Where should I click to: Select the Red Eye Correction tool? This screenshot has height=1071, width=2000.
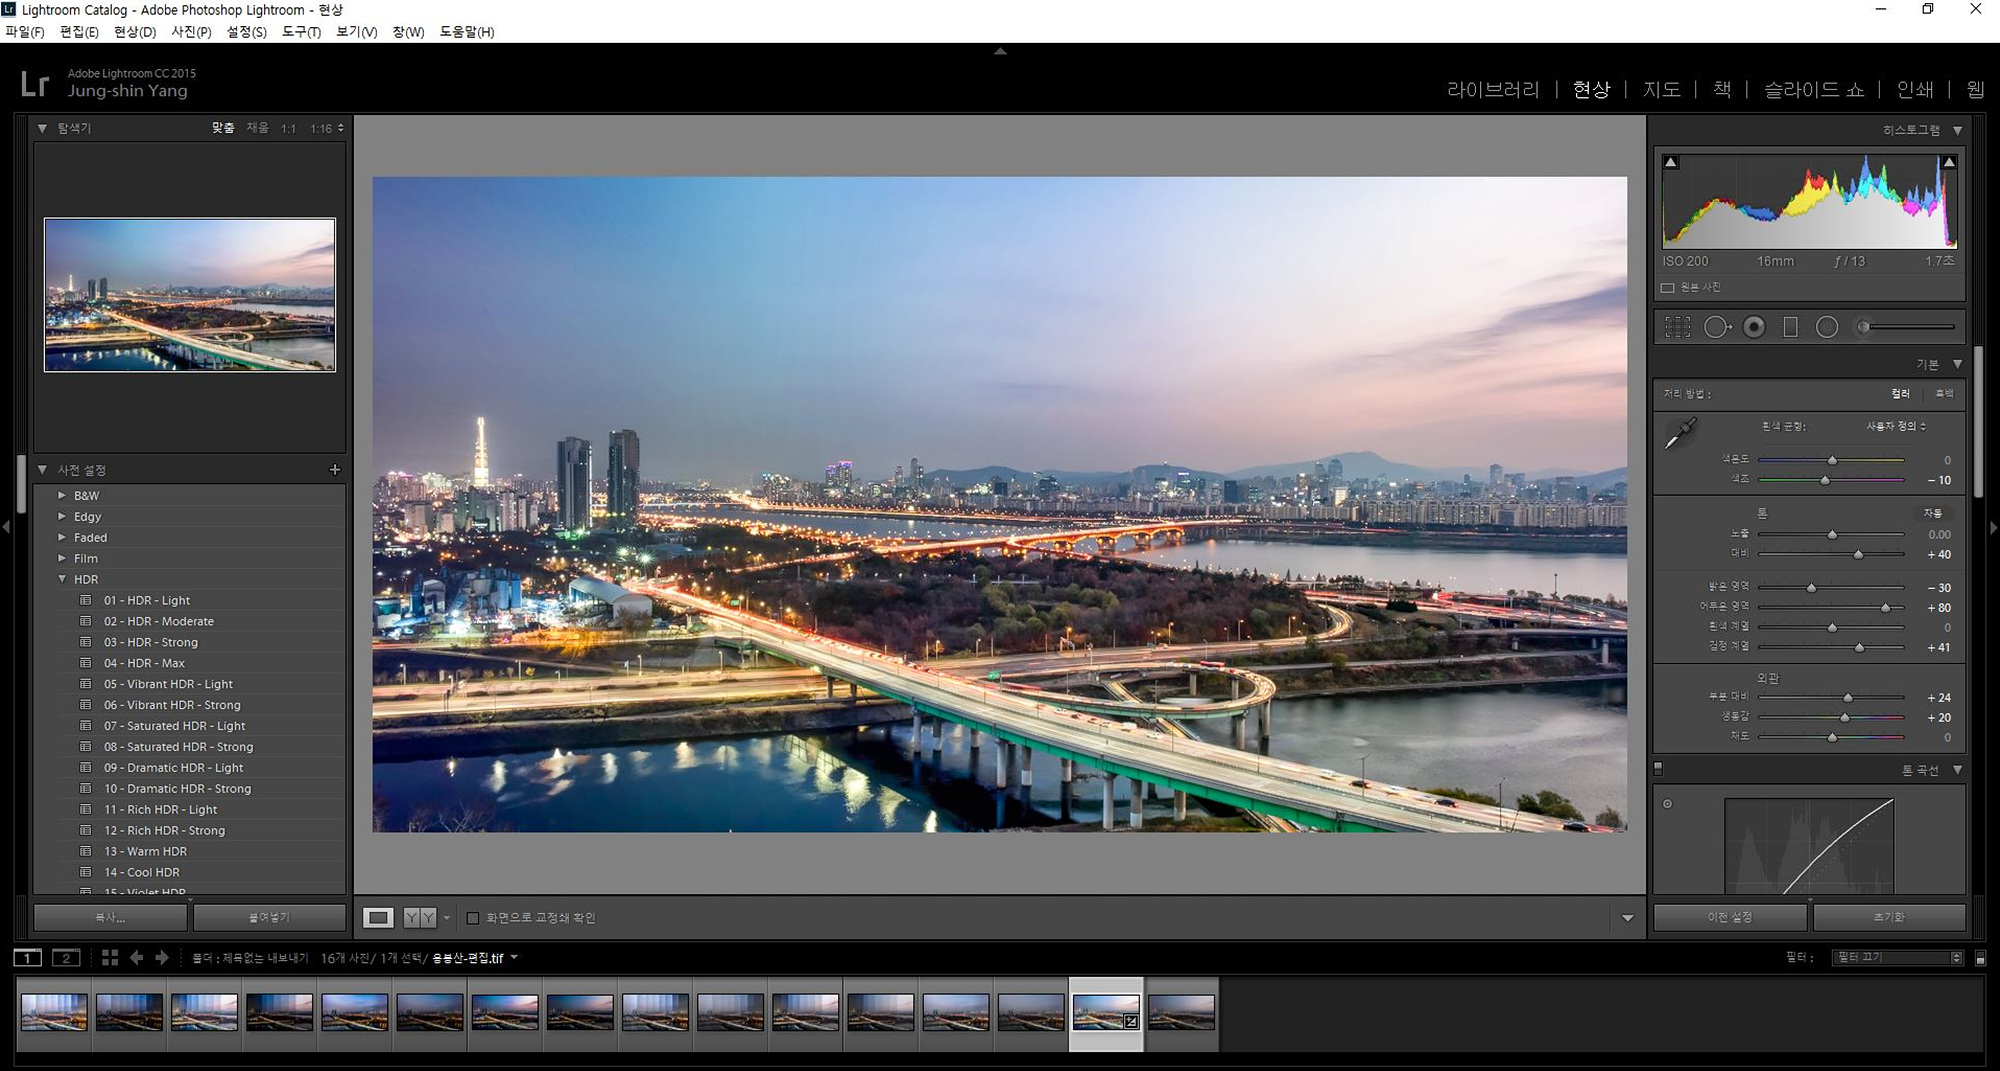(x=1754, y=327)
